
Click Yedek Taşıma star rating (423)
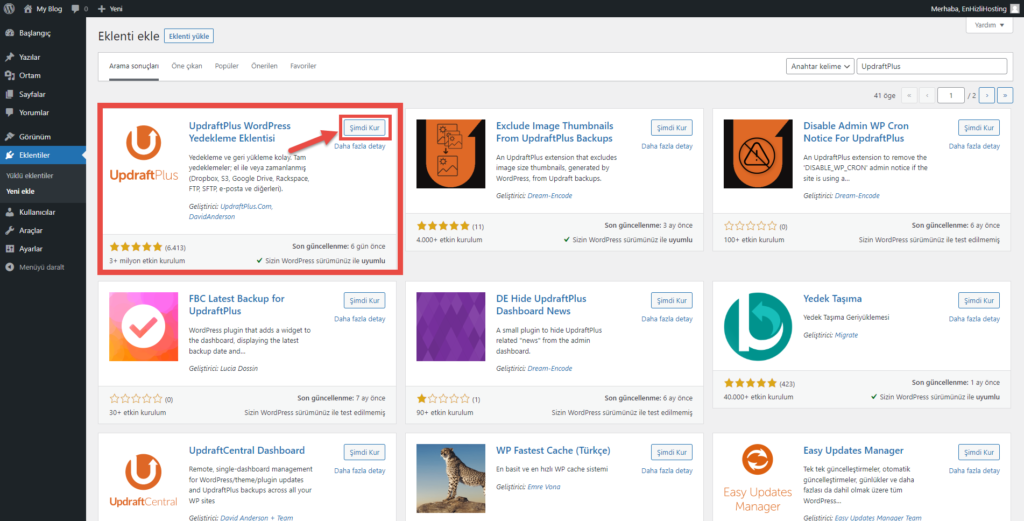(750, 383)
